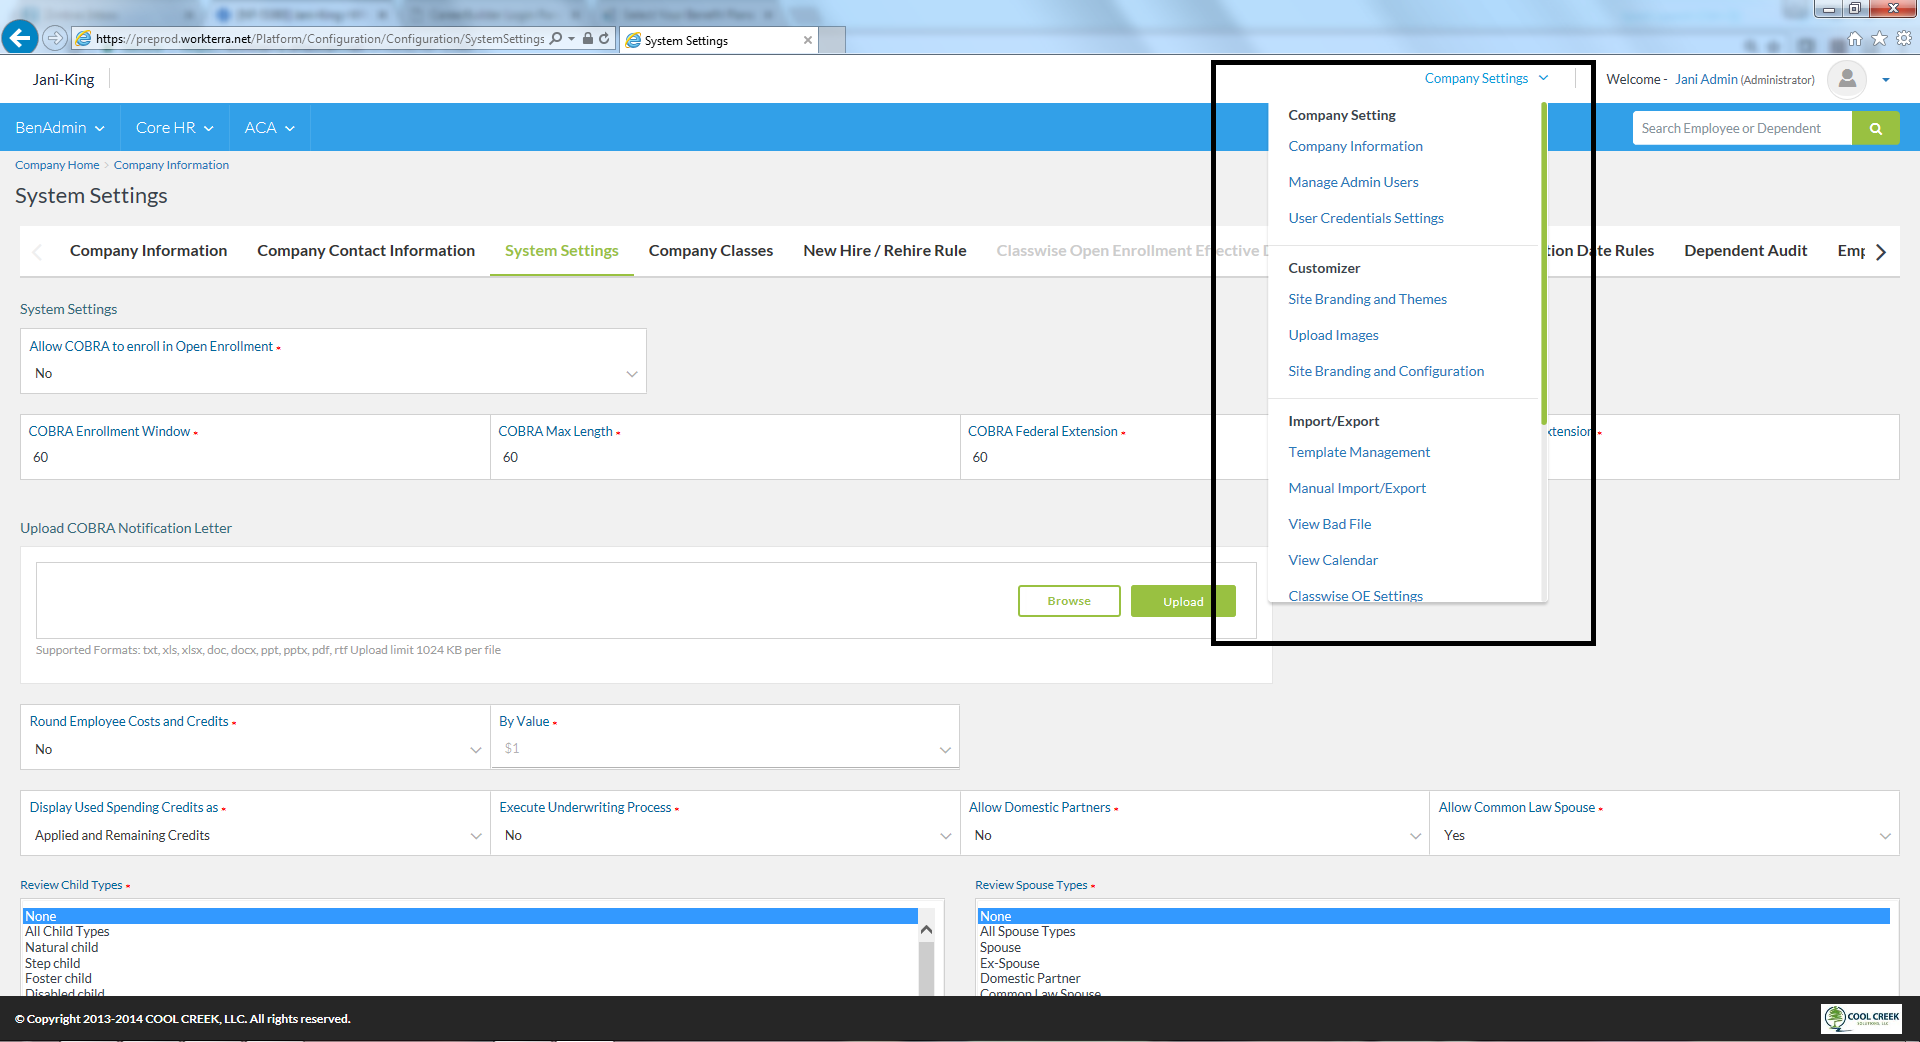
Task: Click the Company Settings menu green scrollbar
Action: click(1544, 262)
